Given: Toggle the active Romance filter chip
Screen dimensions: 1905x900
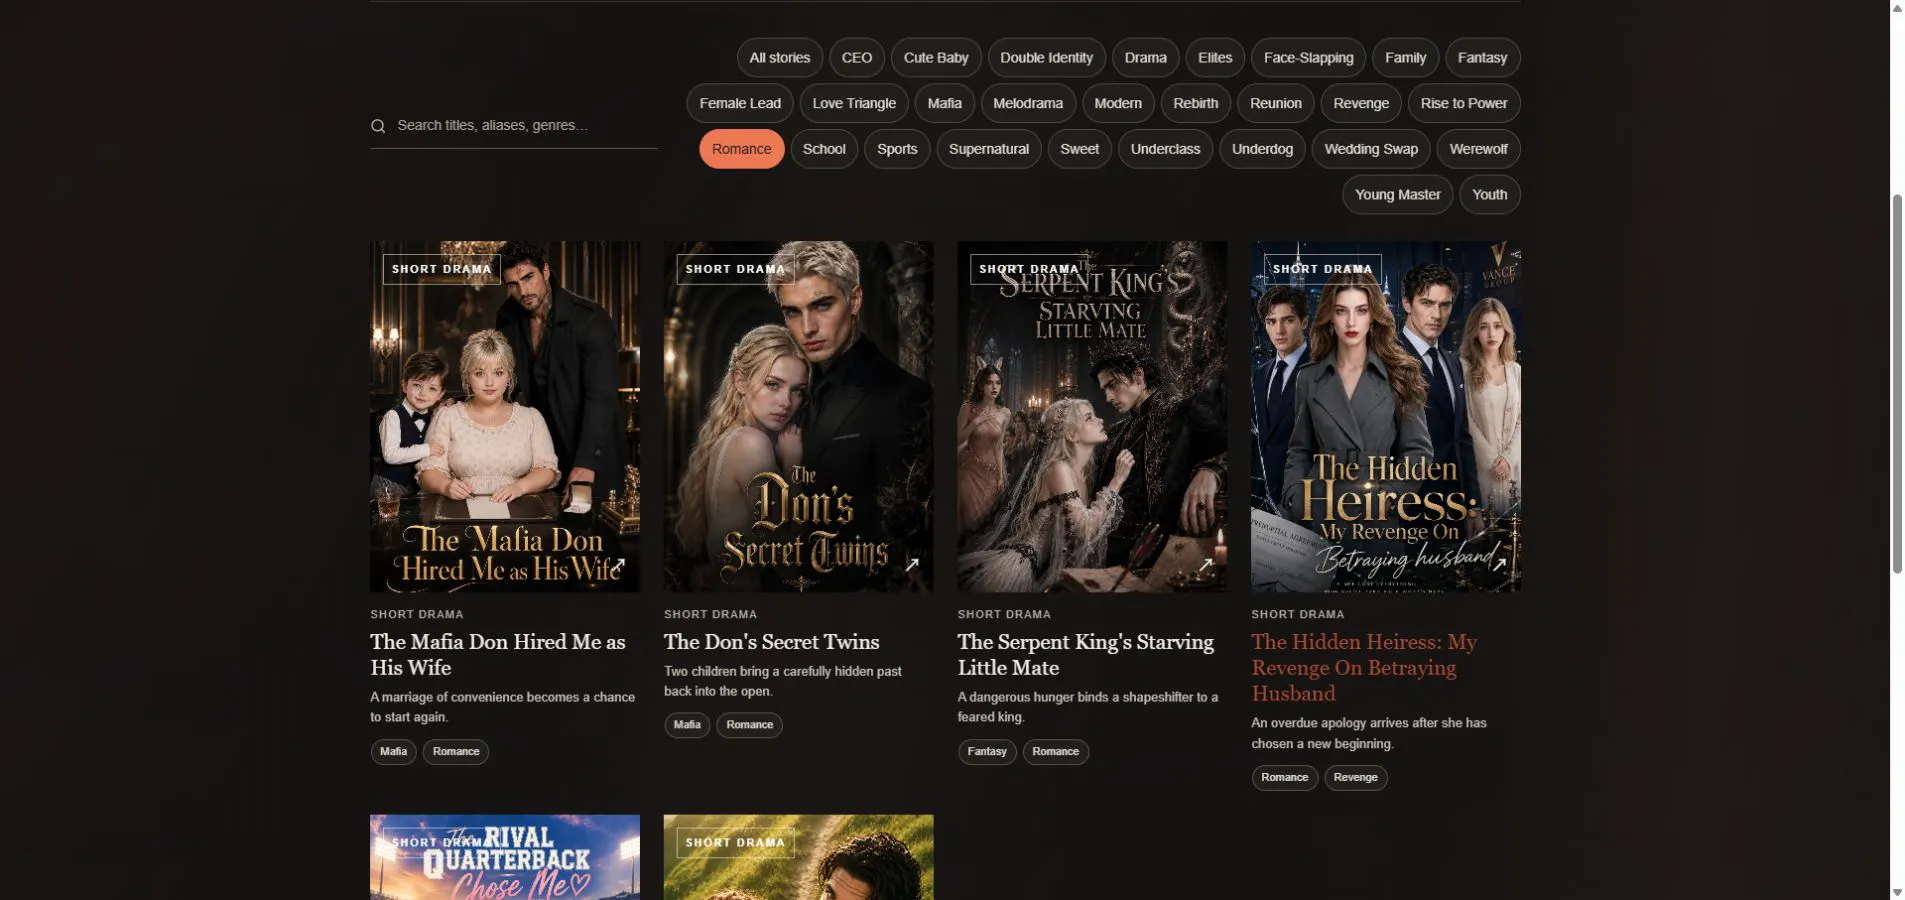Looking at the screenshot, I should pyautogui.click(x=742, y=149).
